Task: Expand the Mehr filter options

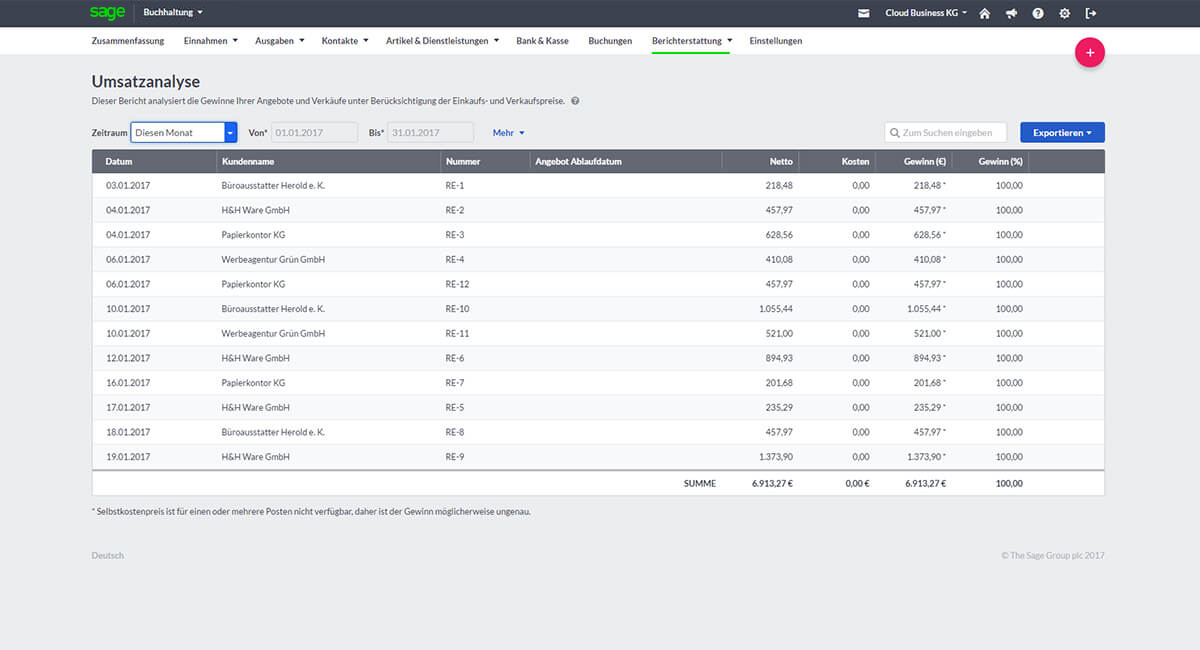Action: point(508,132)
